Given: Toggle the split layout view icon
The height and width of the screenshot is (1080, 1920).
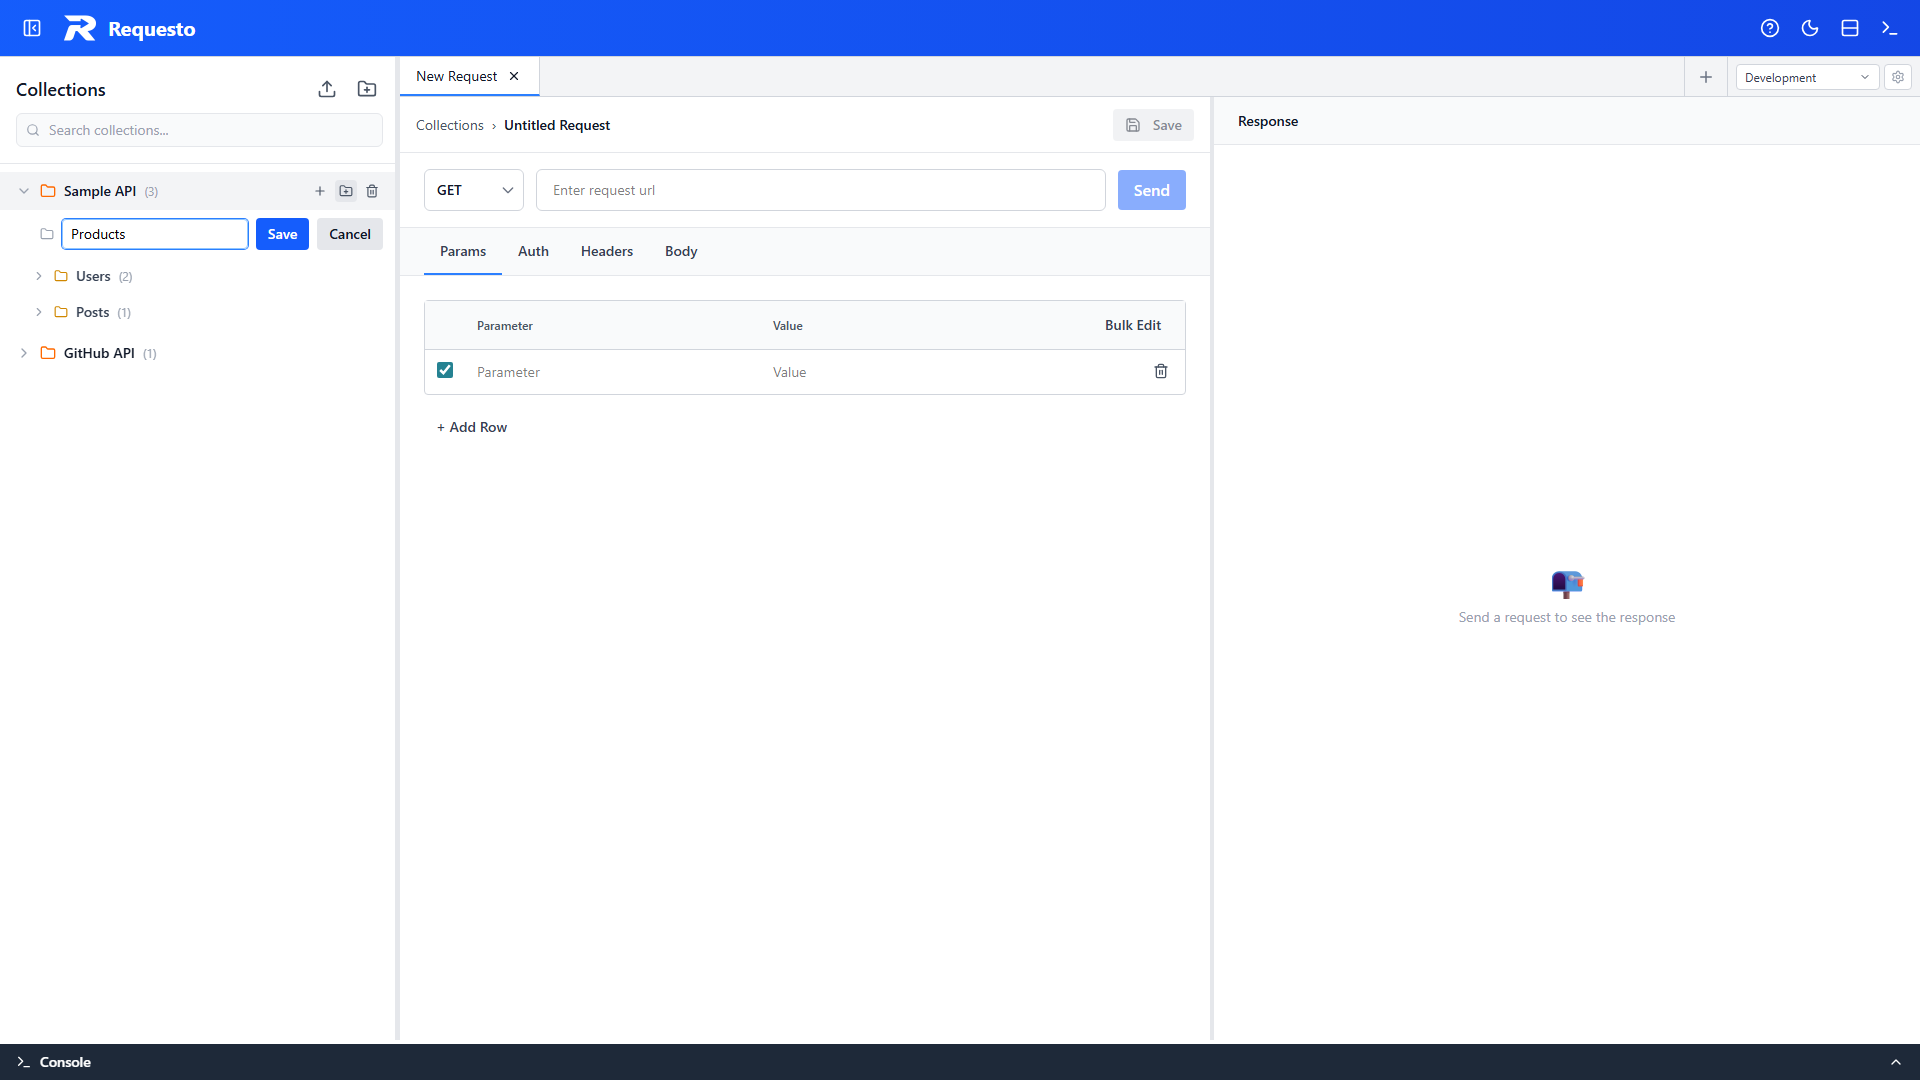Looking at the screenshot, I should pos(1849,28).
